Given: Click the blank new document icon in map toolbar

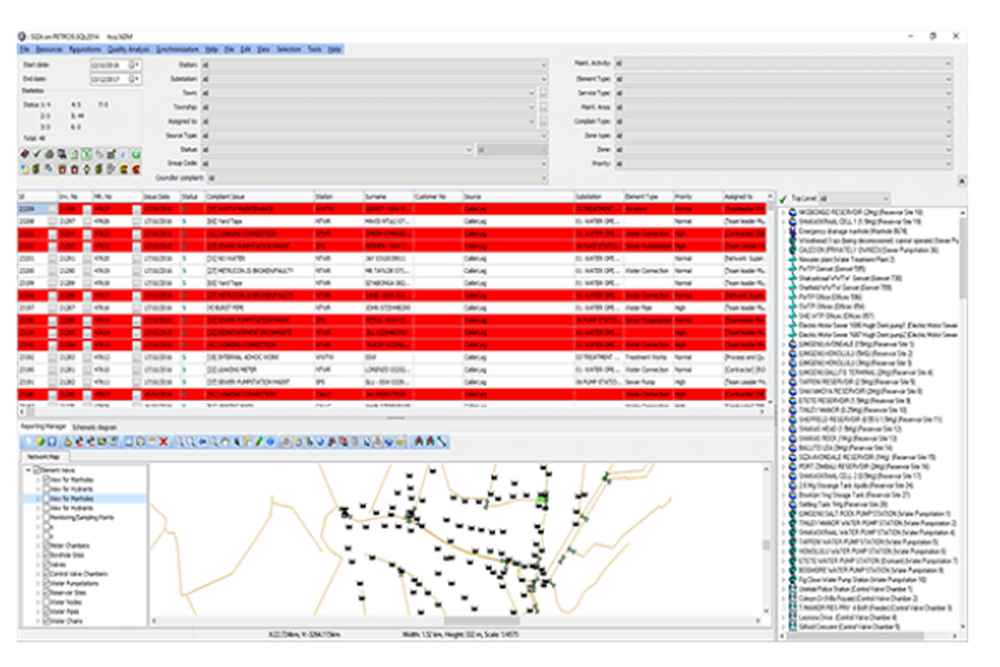Looking at the screenshot, I should (27, 441).
